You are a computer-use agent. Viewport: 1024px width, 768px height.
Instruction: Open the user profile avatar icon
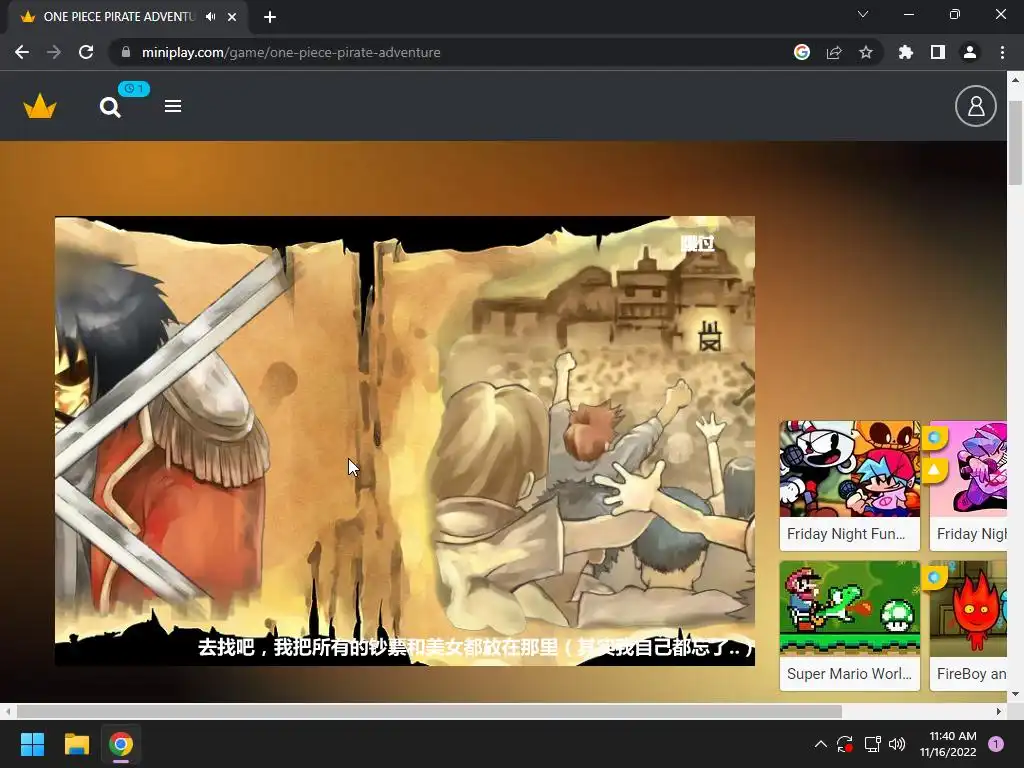click(x=975, y=106)
